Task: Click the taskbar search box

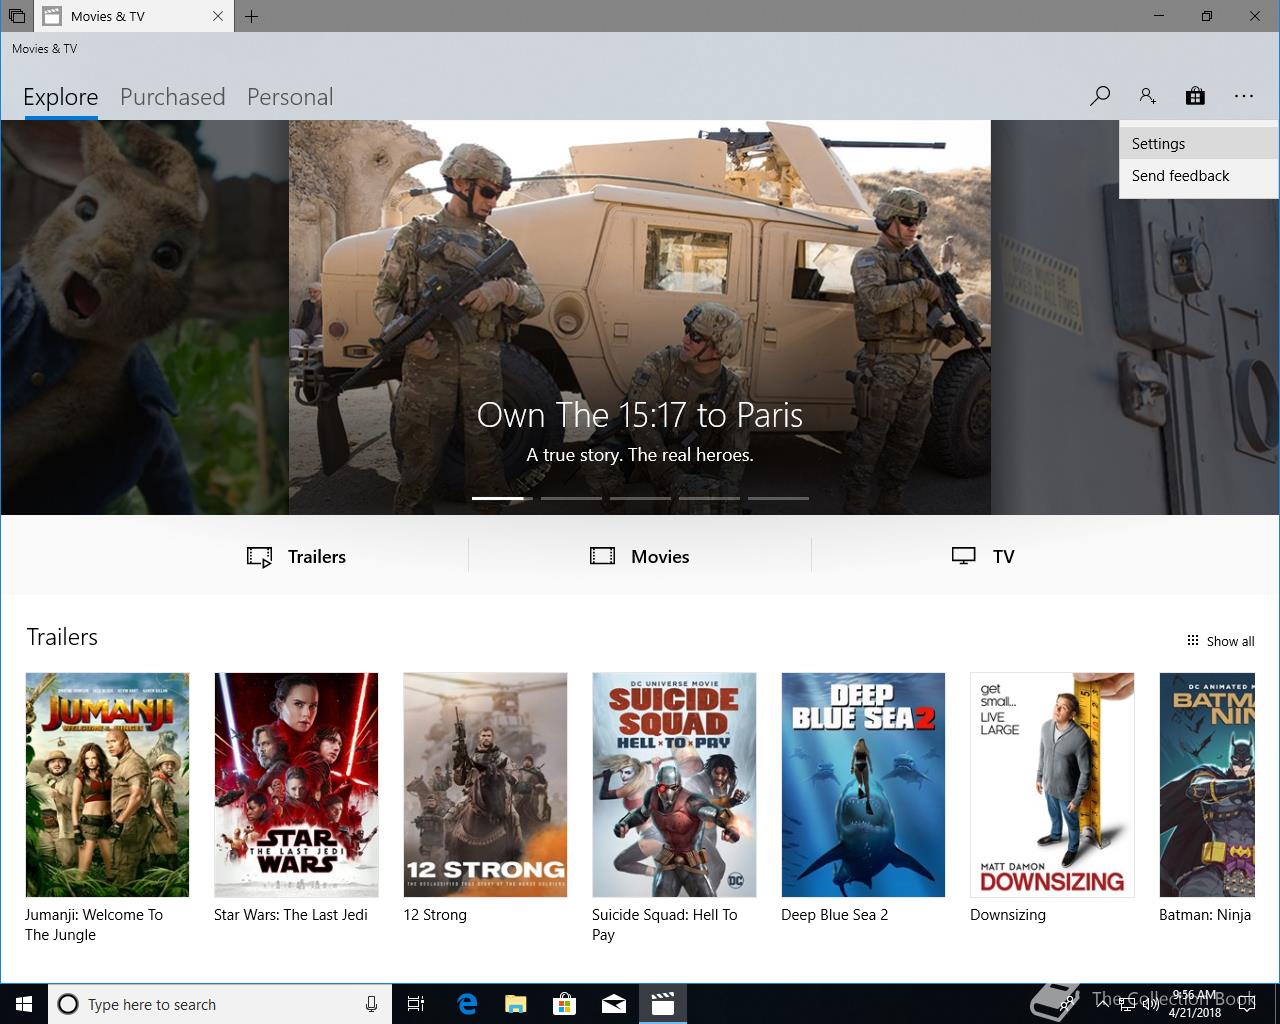Action: point(218,1004)
